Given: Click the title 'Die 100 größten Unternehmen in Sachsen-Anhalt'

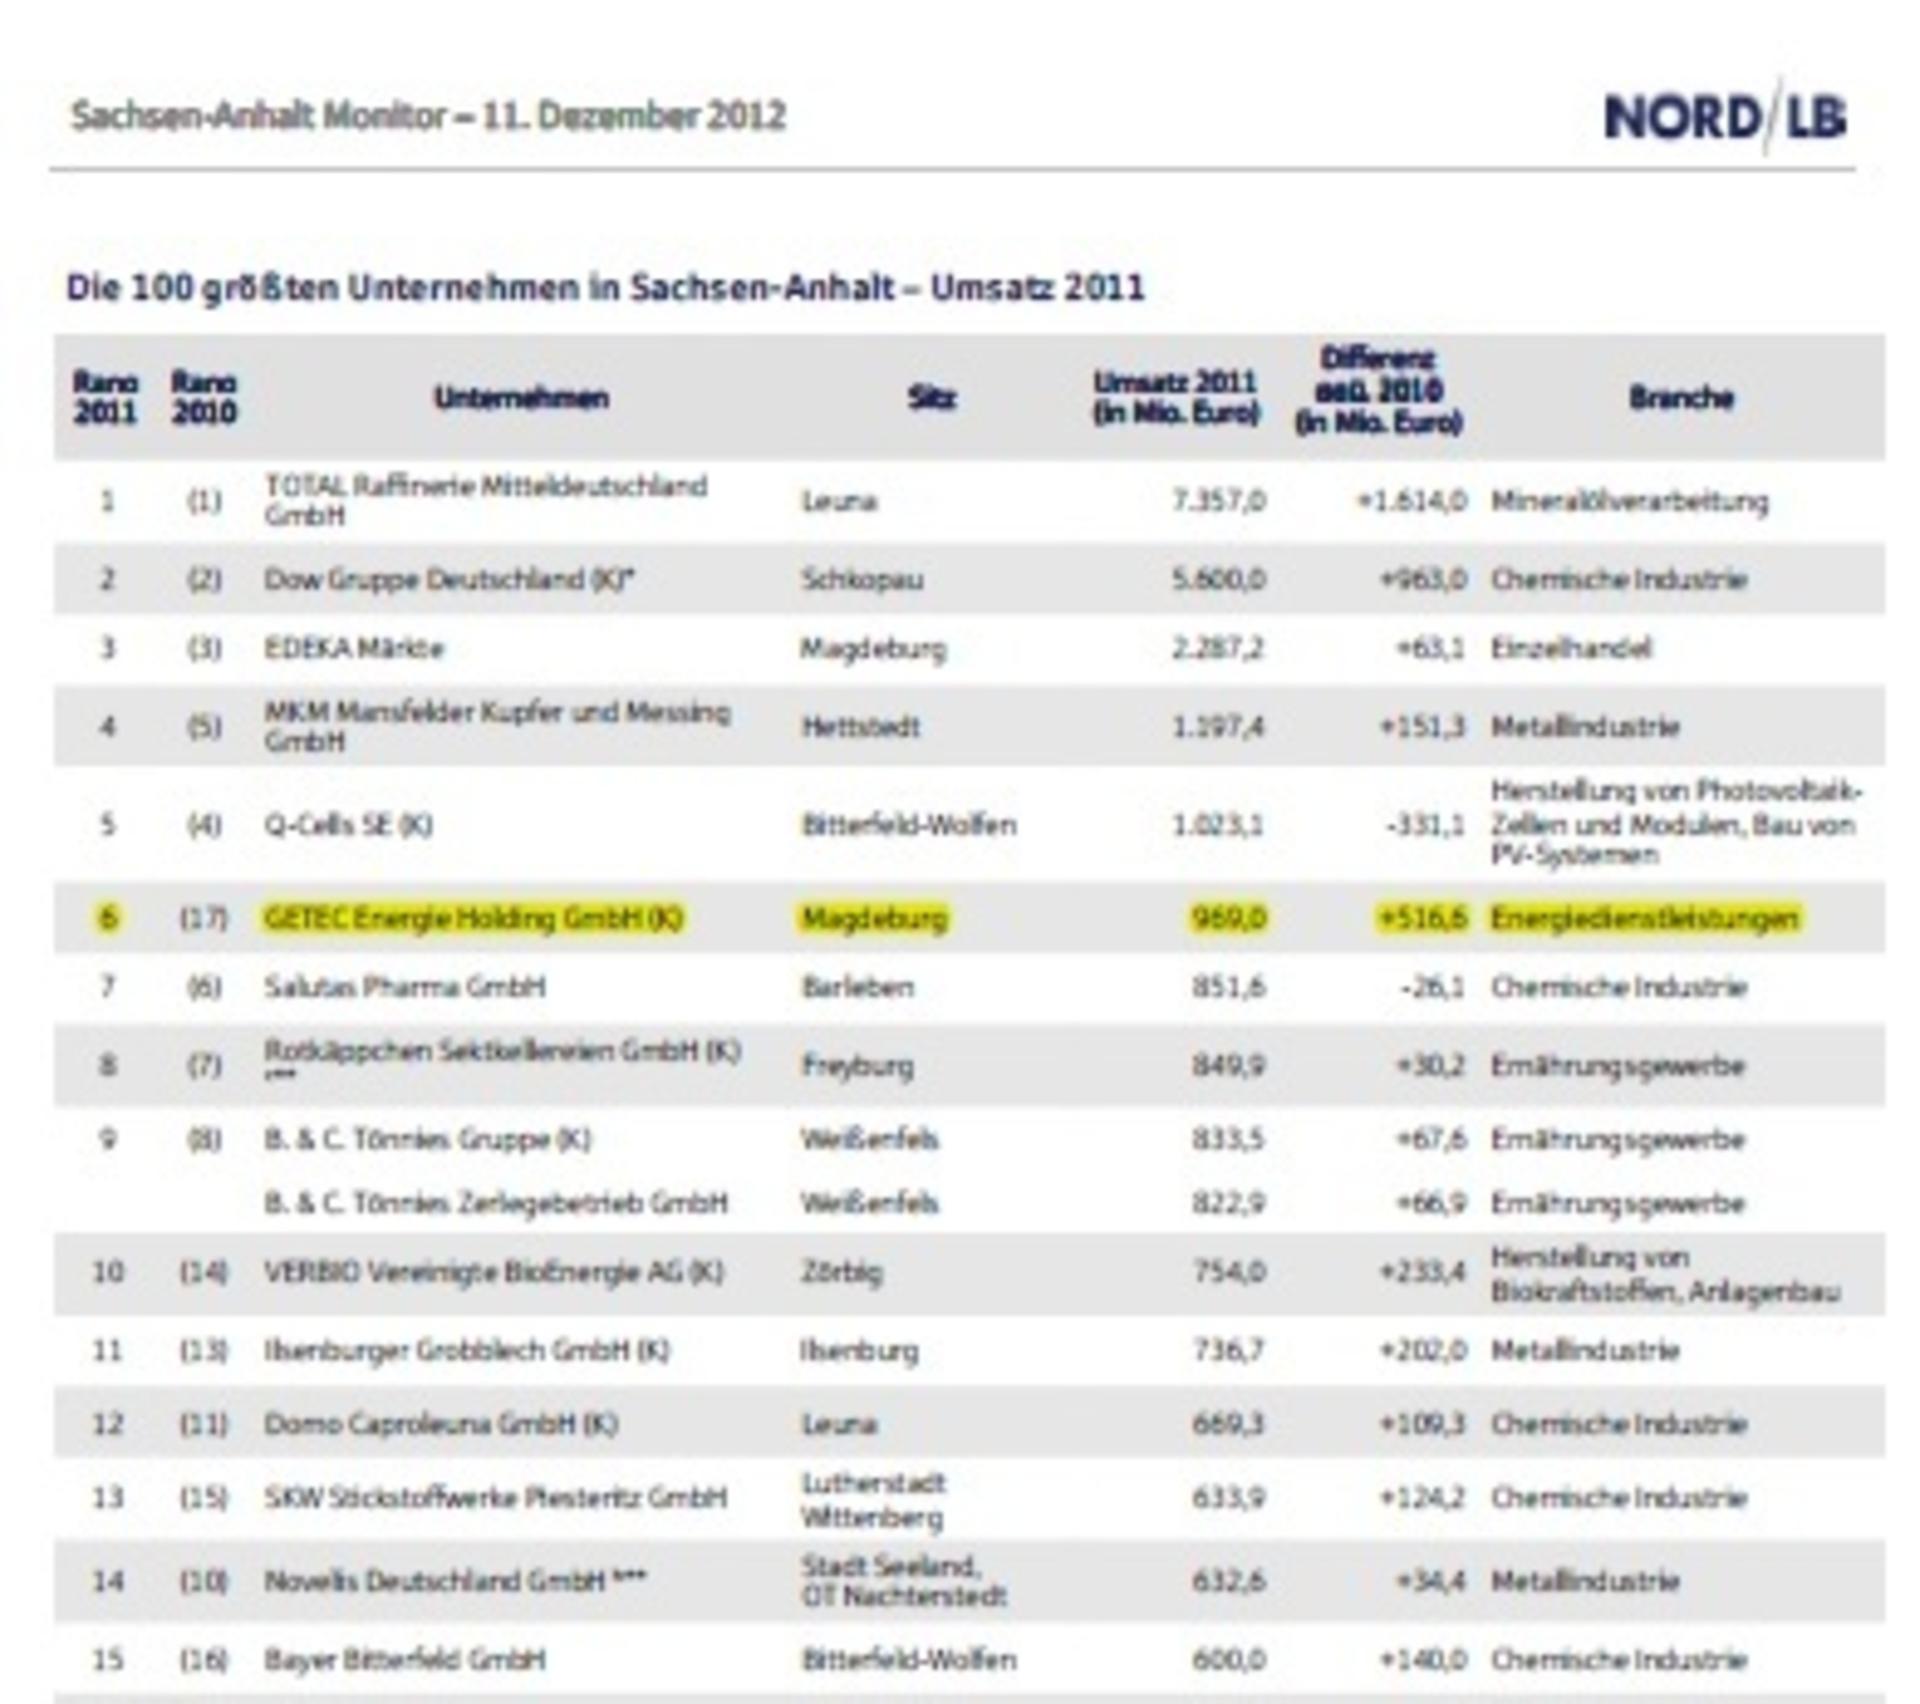Looking at the screenshot, I should pyautogui.click(x=480, y=288).
